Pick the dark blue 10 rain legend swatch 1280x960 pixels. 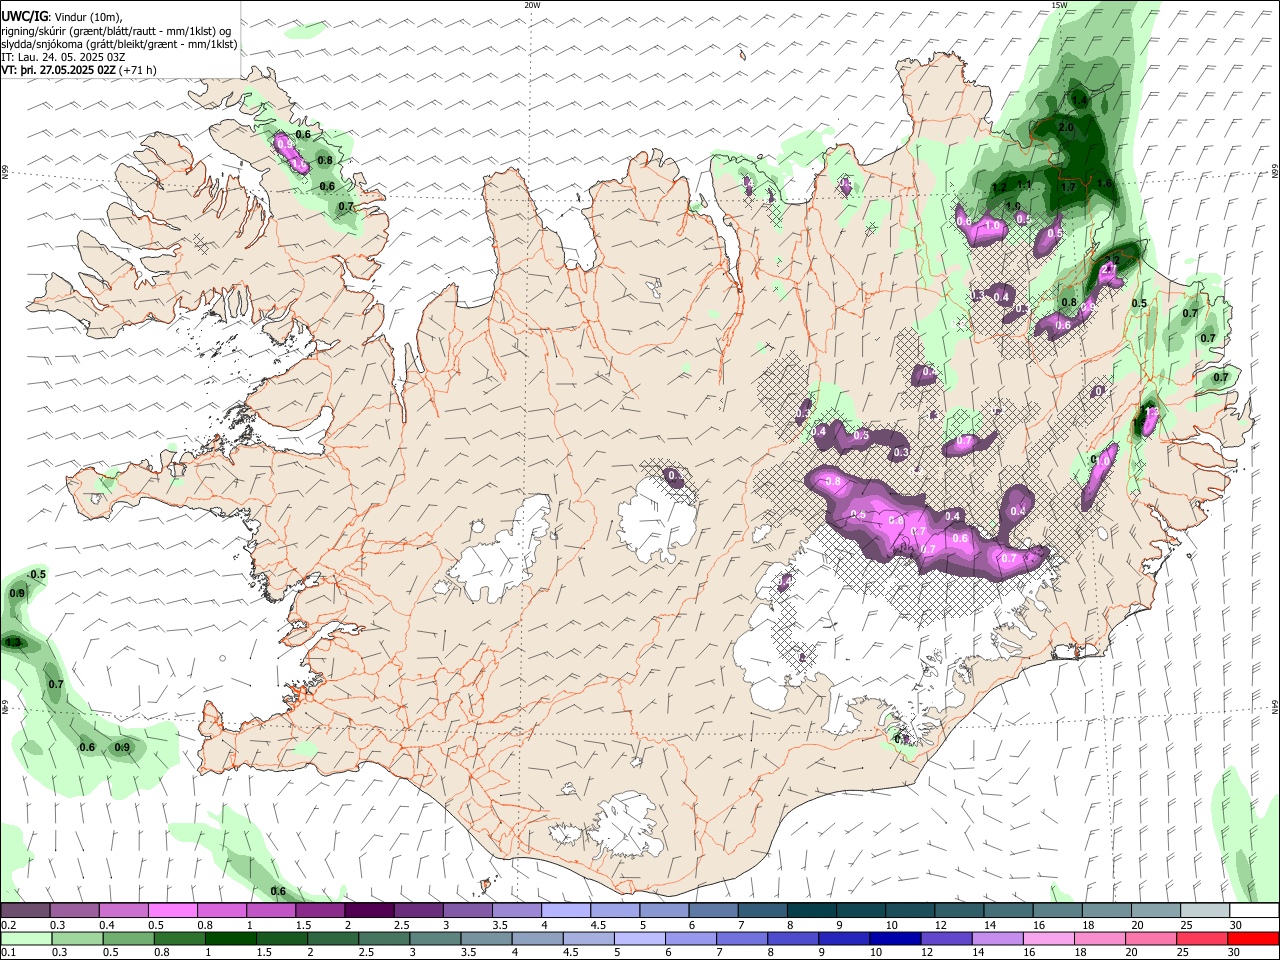click(x=894, y=938)
